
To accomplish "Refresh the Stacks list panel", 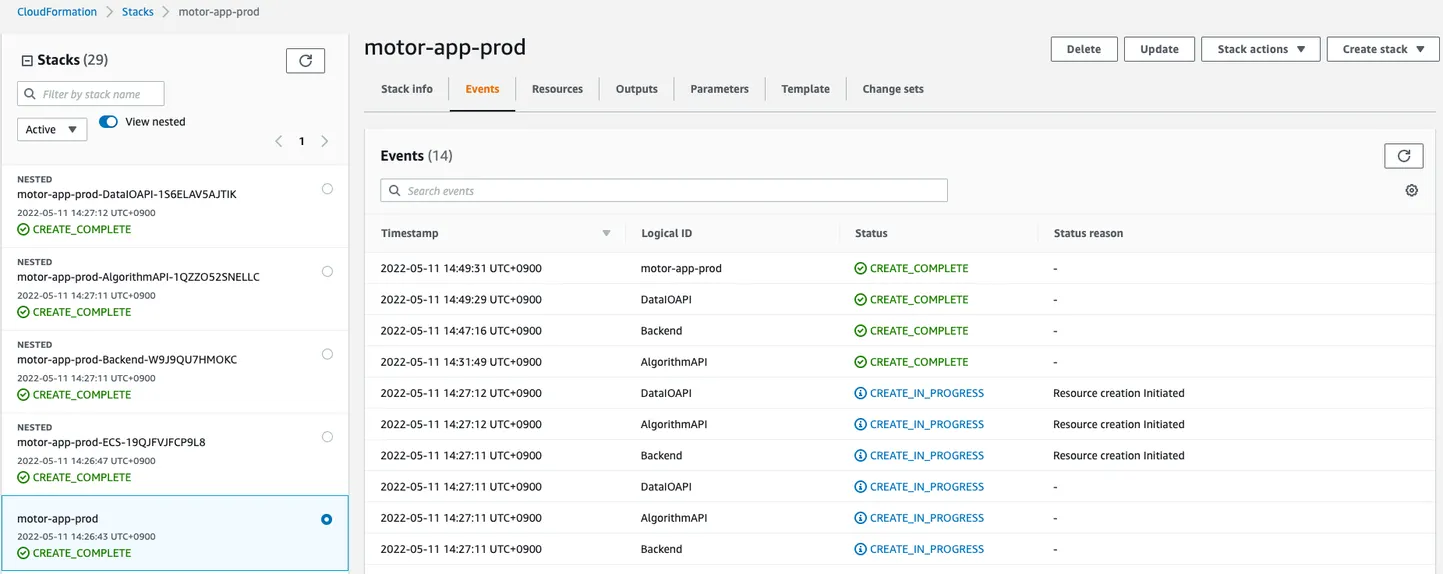I will (305, 61).
